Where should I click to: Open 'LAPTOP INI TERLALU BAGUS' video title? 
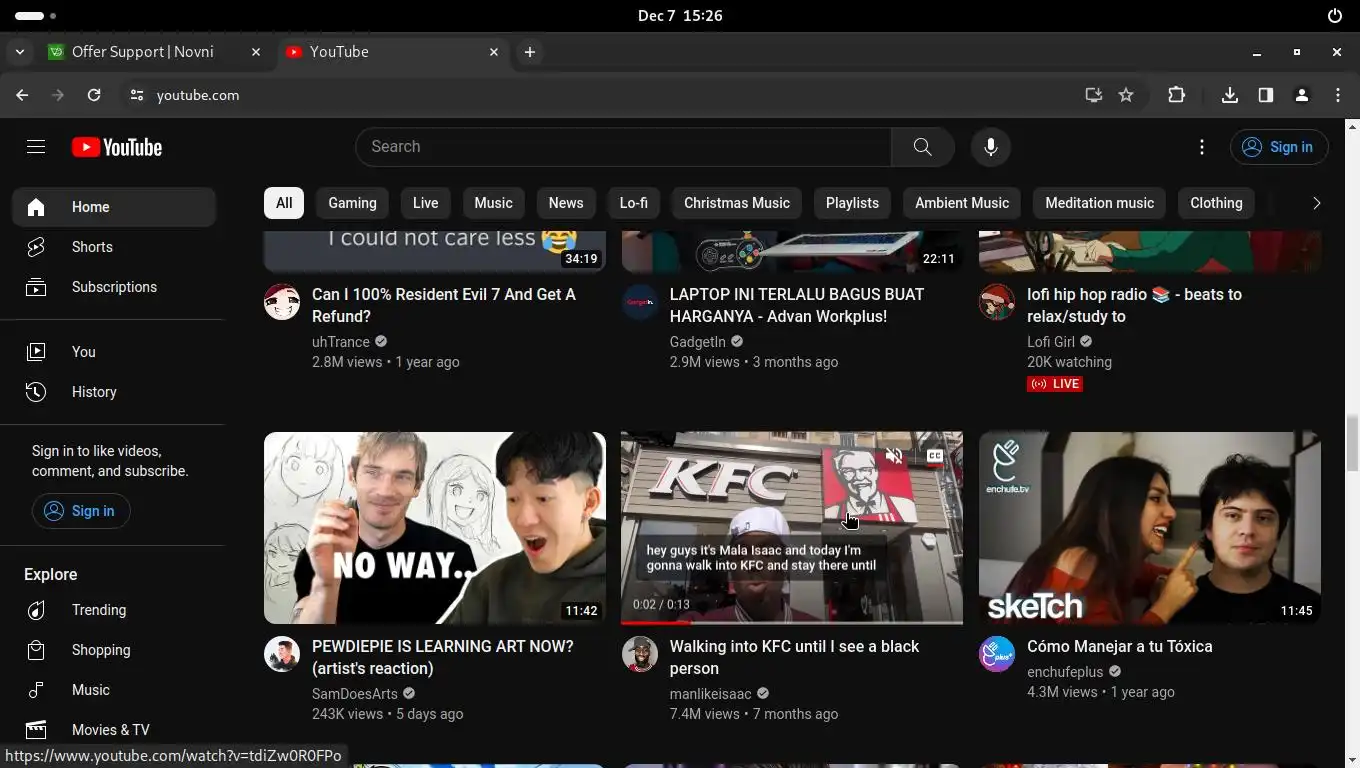797,305
